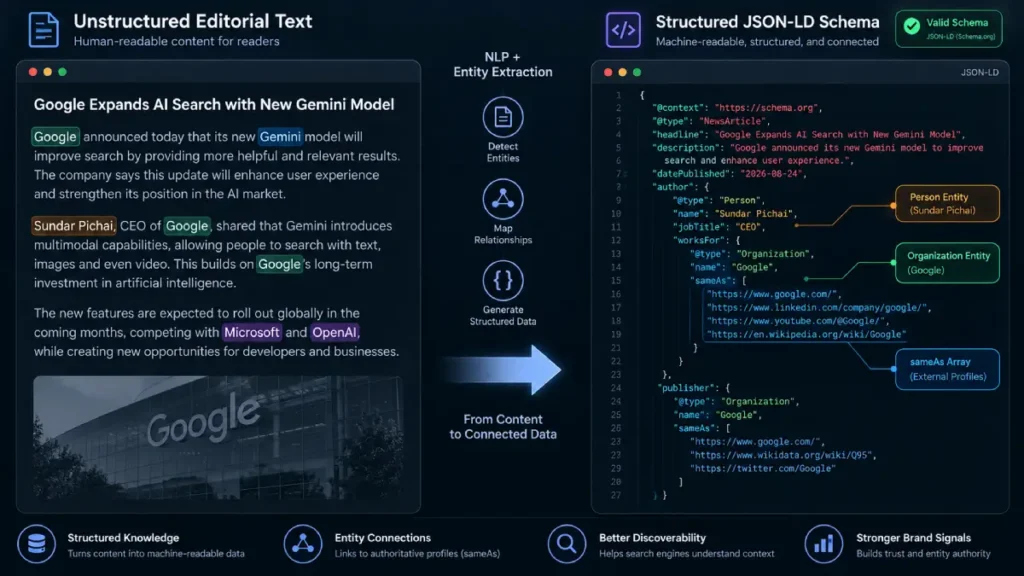Click the "@type": "NewsArticle" code line
Viewport: 1024px width, 576px height.
click(711, 121)
